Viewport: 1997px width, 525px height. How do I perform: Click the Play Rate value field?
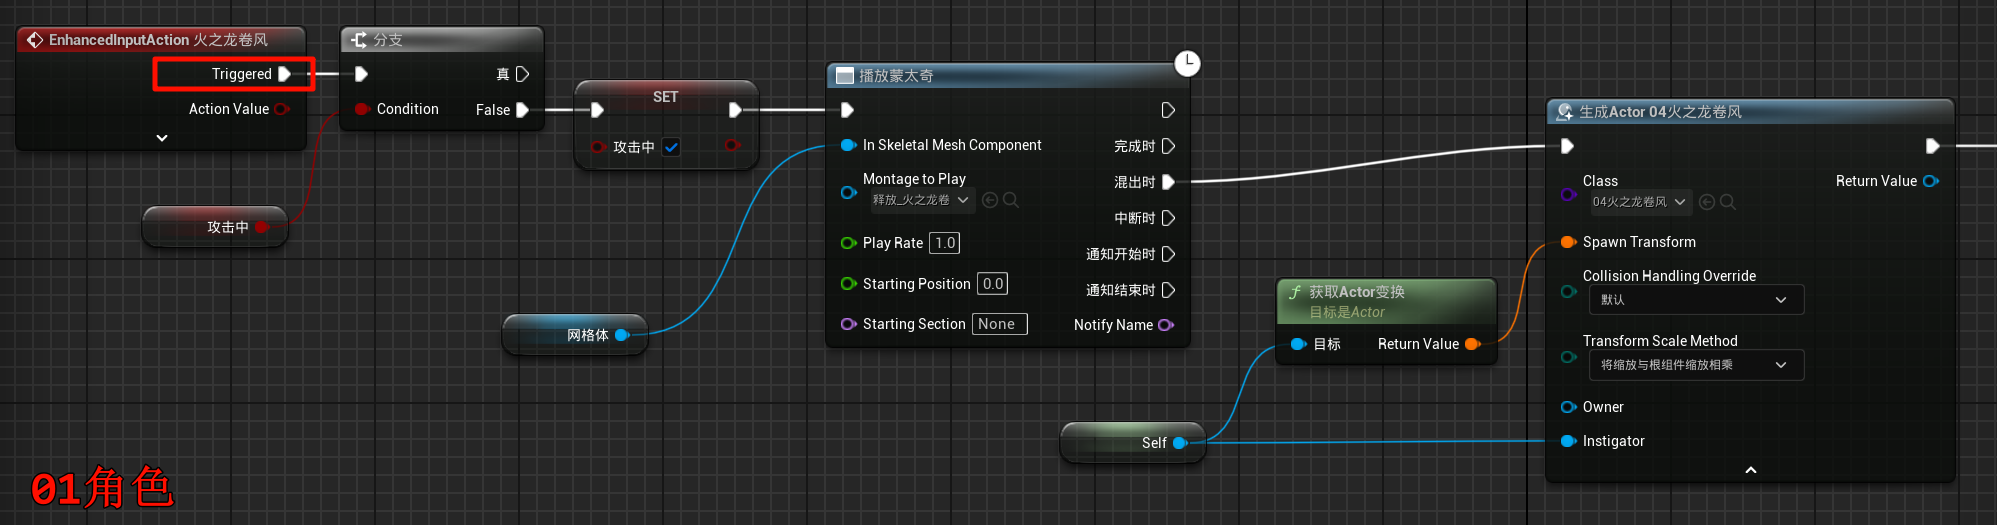click(x=945, y=243)
